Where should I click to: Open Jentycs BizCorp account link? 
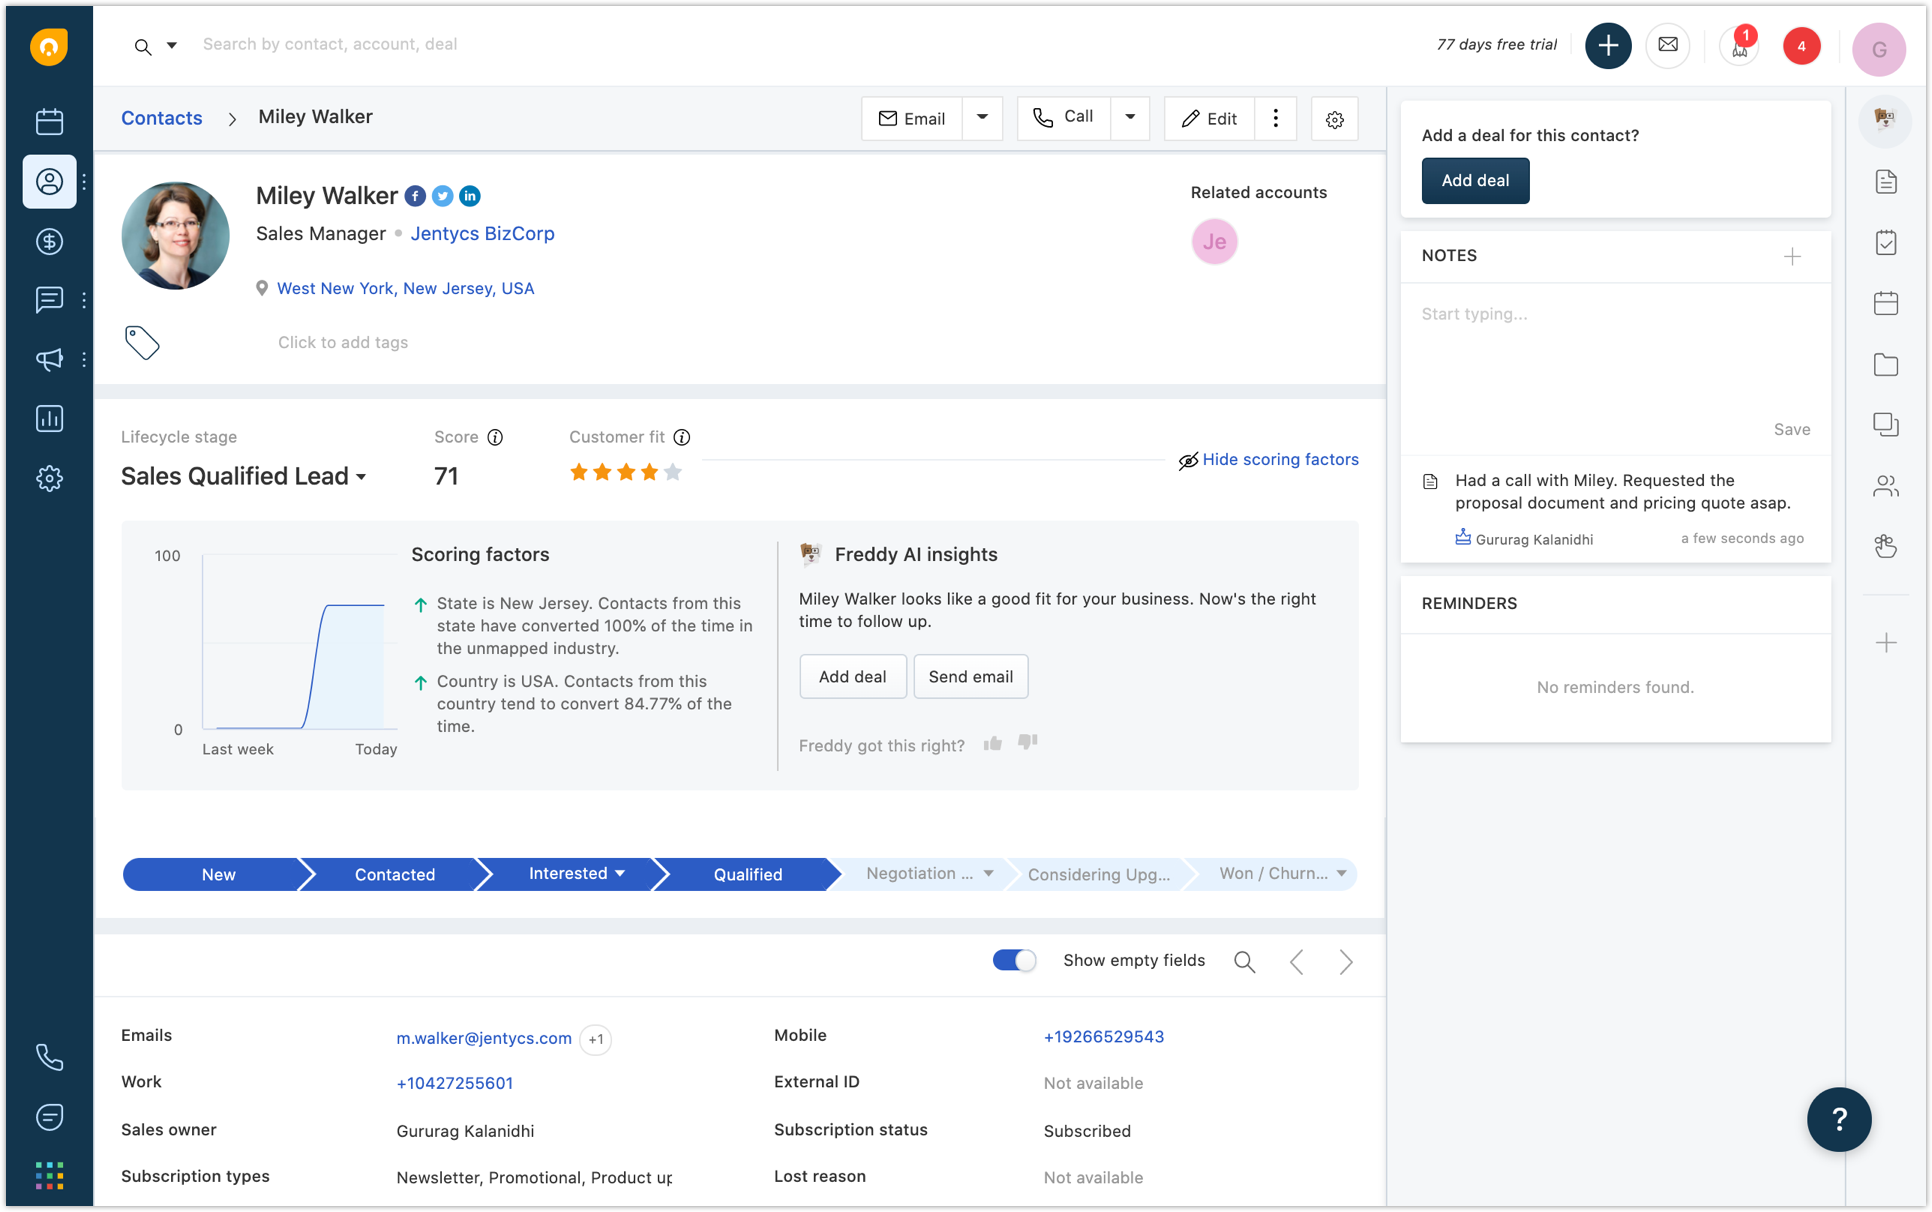pyautogui.click(x=482, y=233)
